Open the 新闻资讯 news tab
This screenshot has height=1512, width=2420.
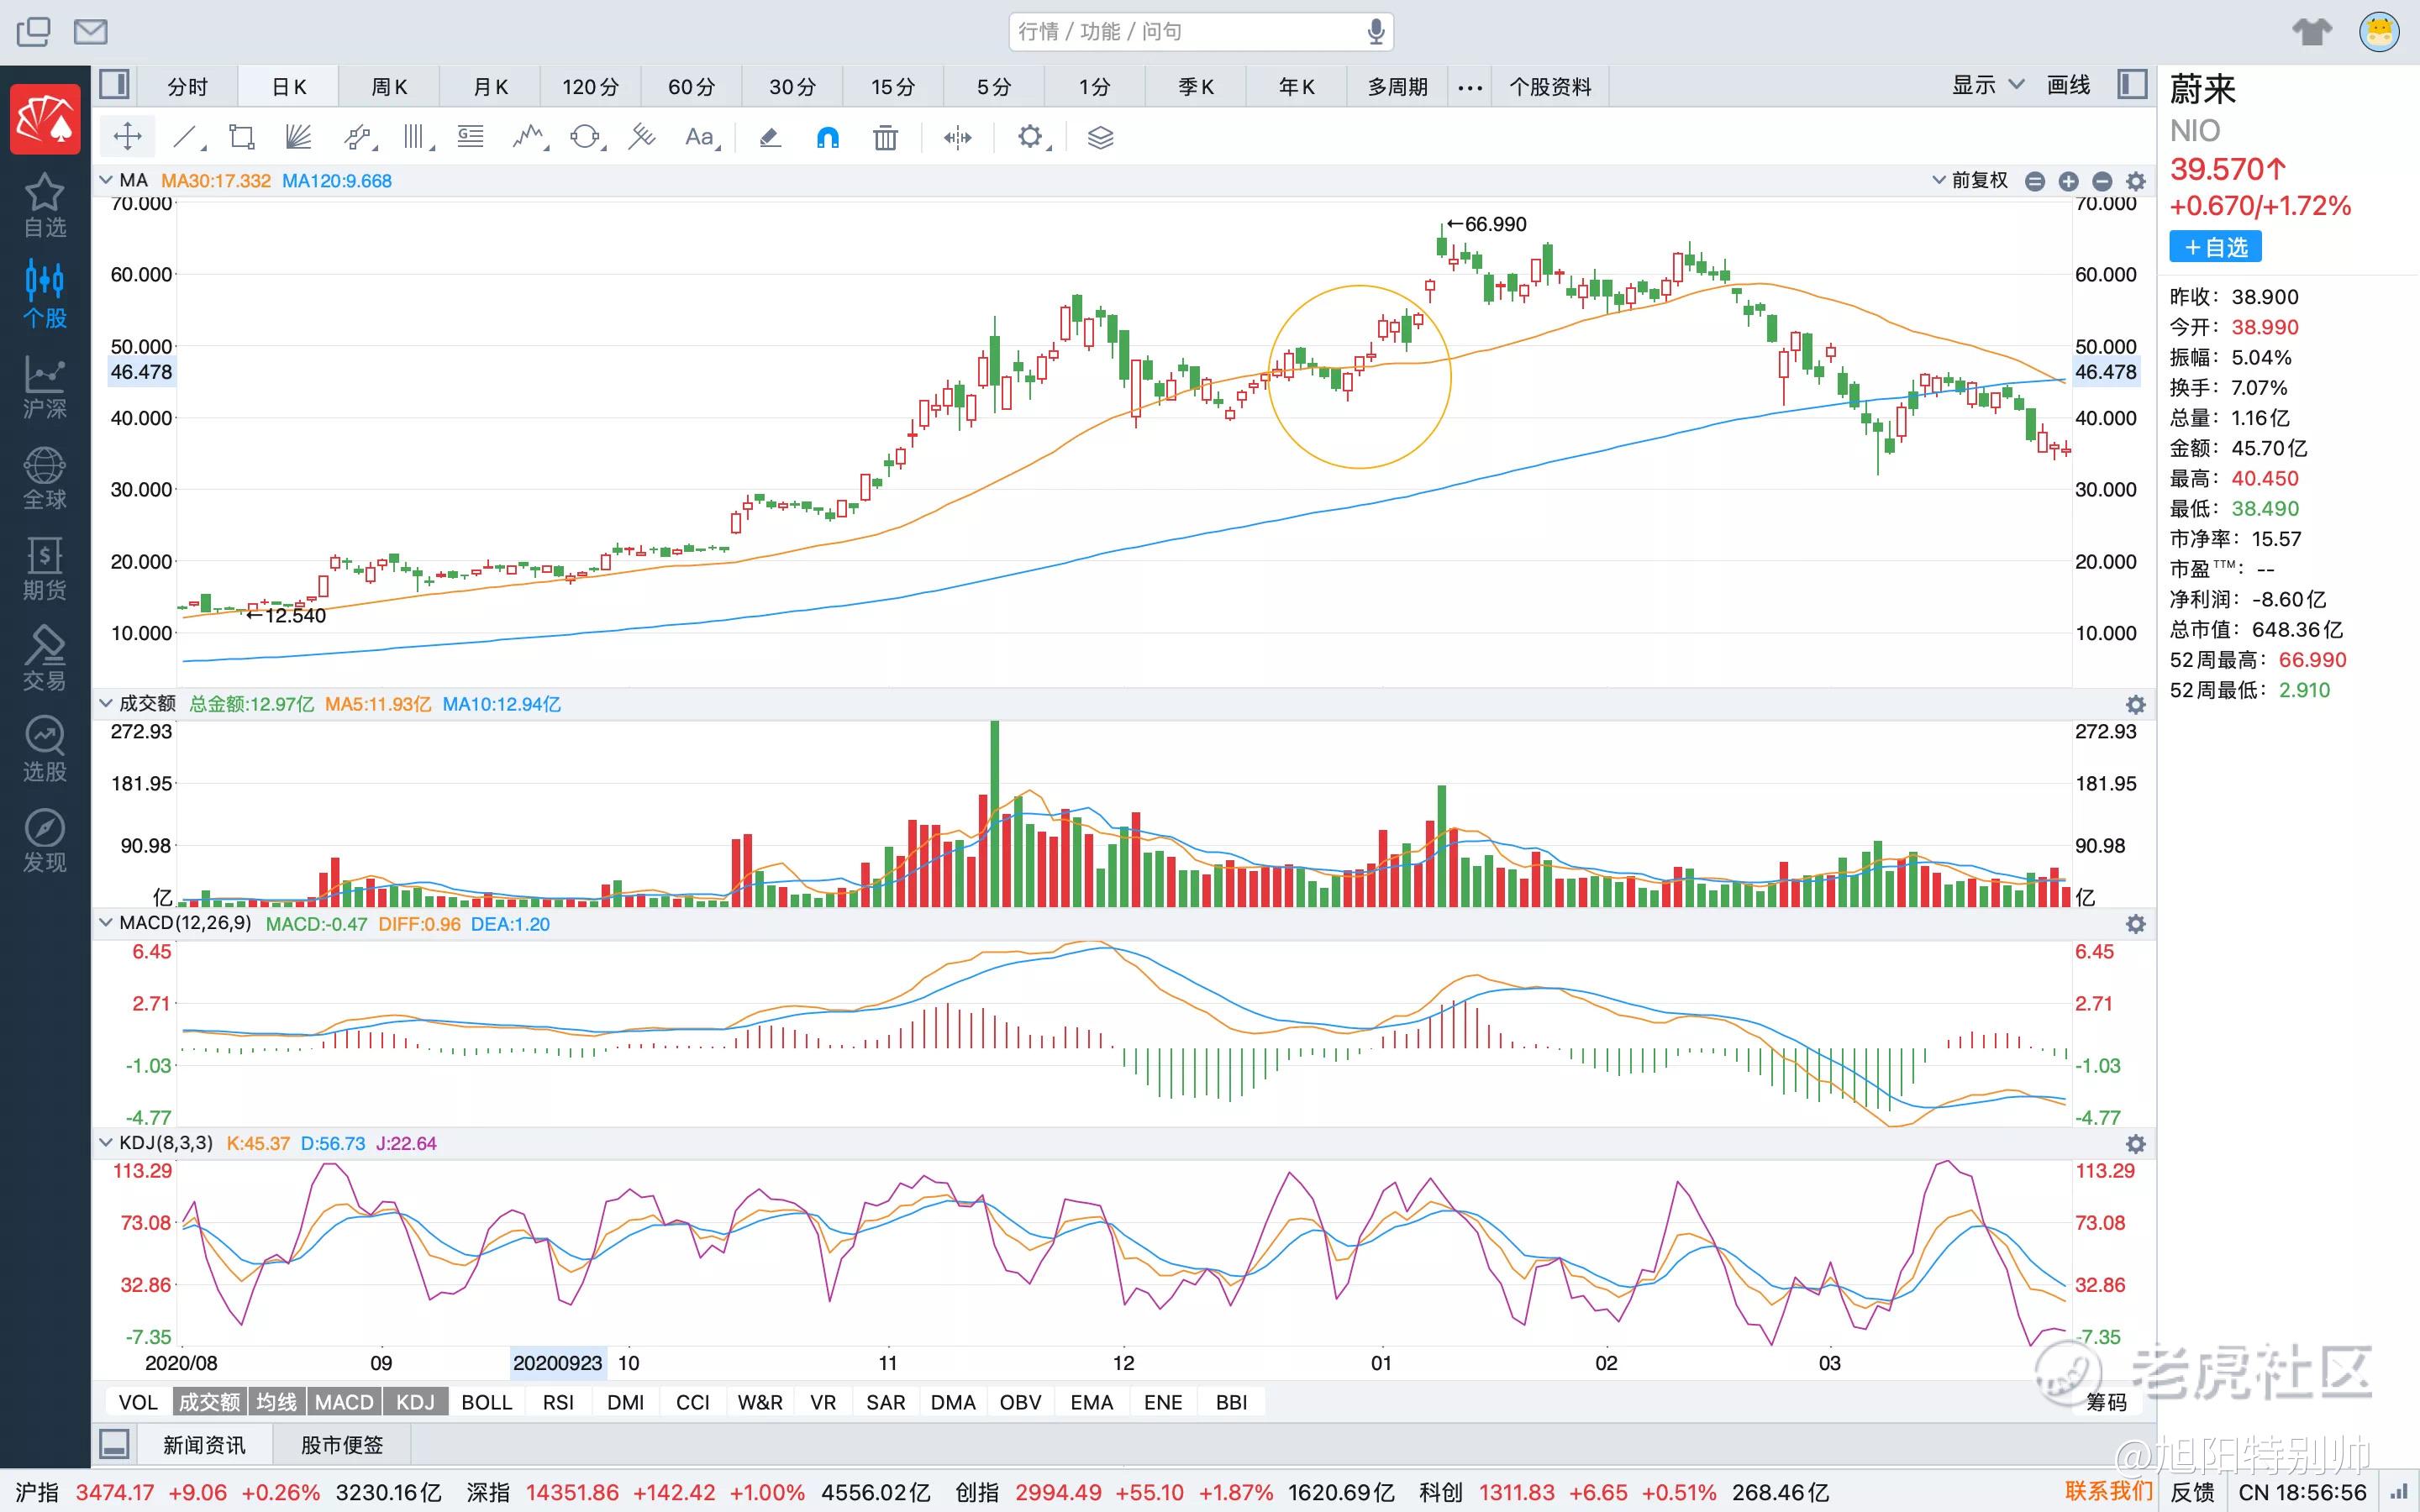pos(204,1445)
